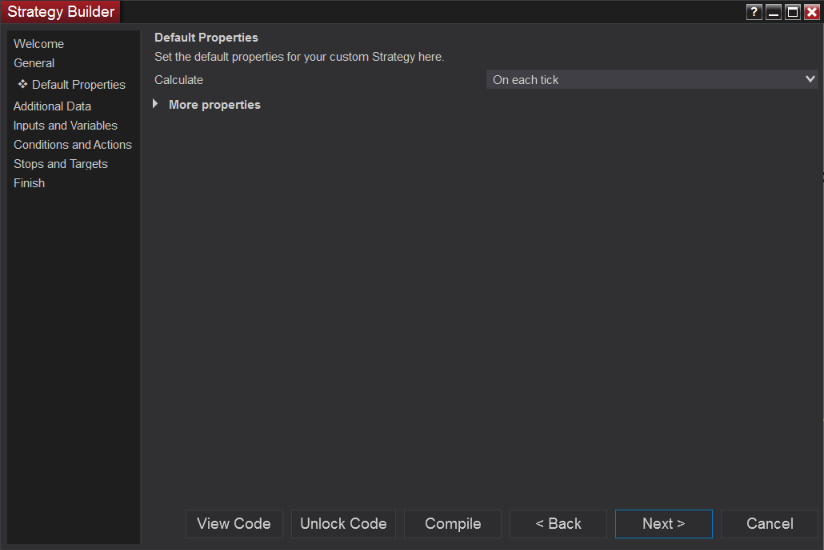The image size is (824, 550).
Task: Click the View Code button
Action: coord(234,524)
